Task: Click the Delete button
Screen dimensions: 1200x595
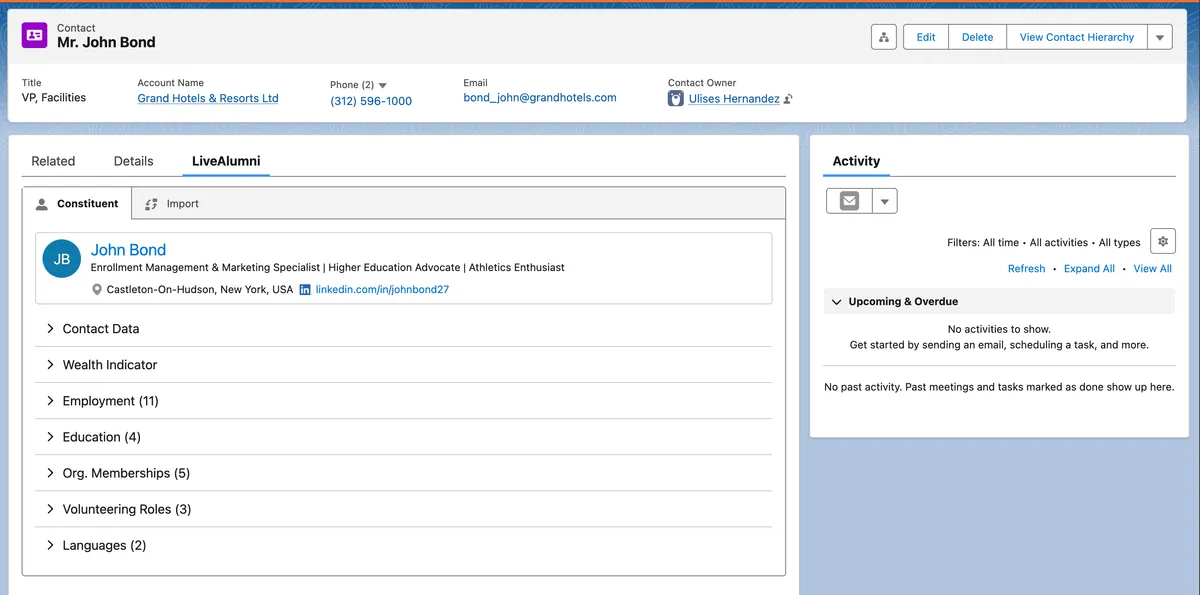Action: pos(977,37)
